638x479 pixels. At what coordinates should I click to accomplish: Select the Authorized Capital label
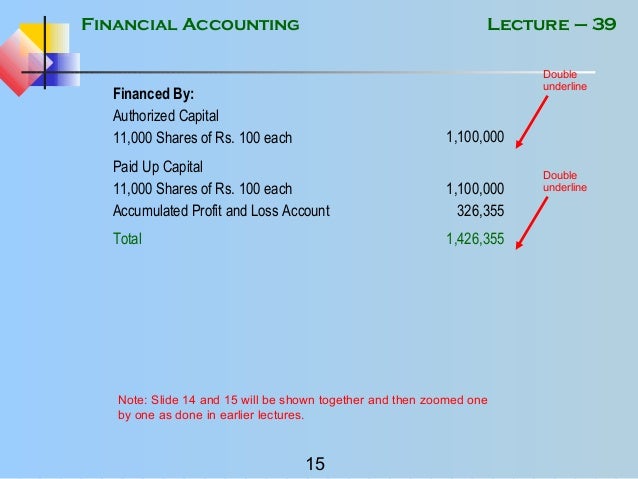click(x=164, y=116)
